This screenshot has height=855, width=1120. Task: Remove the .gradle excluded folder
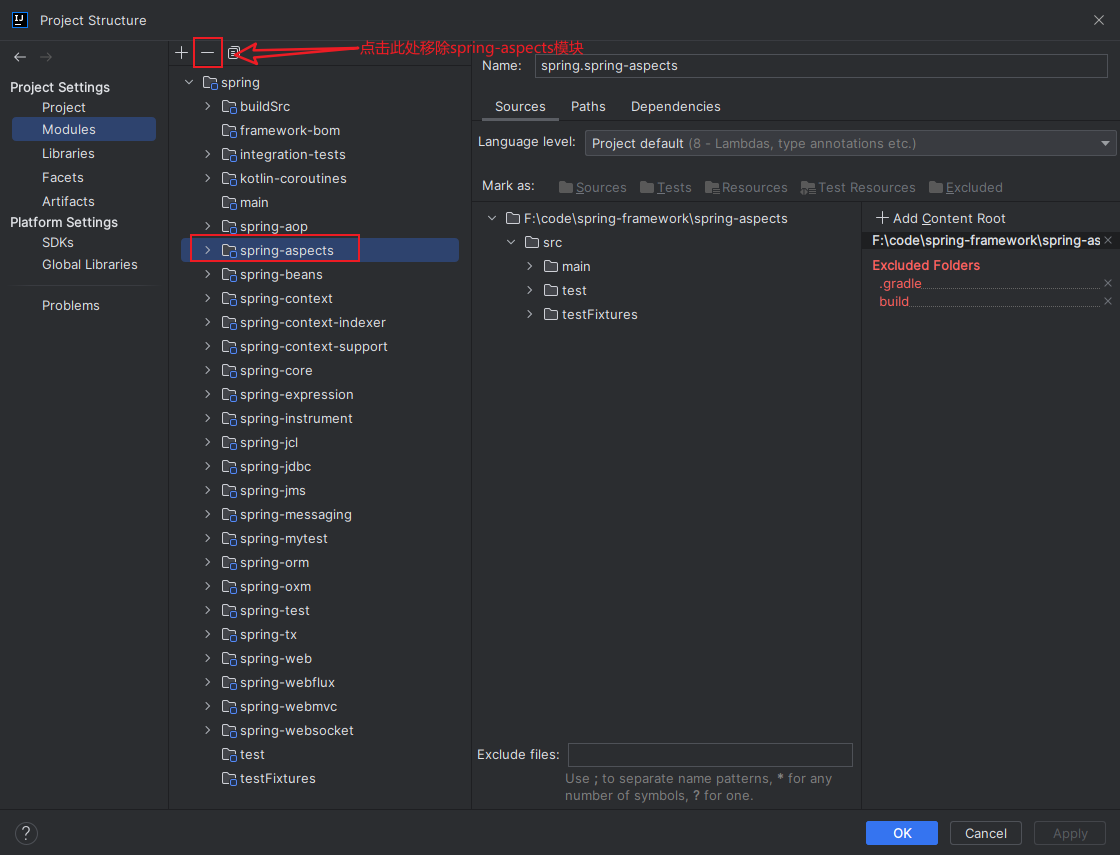pyautogui.click(x=1108, y=284)
